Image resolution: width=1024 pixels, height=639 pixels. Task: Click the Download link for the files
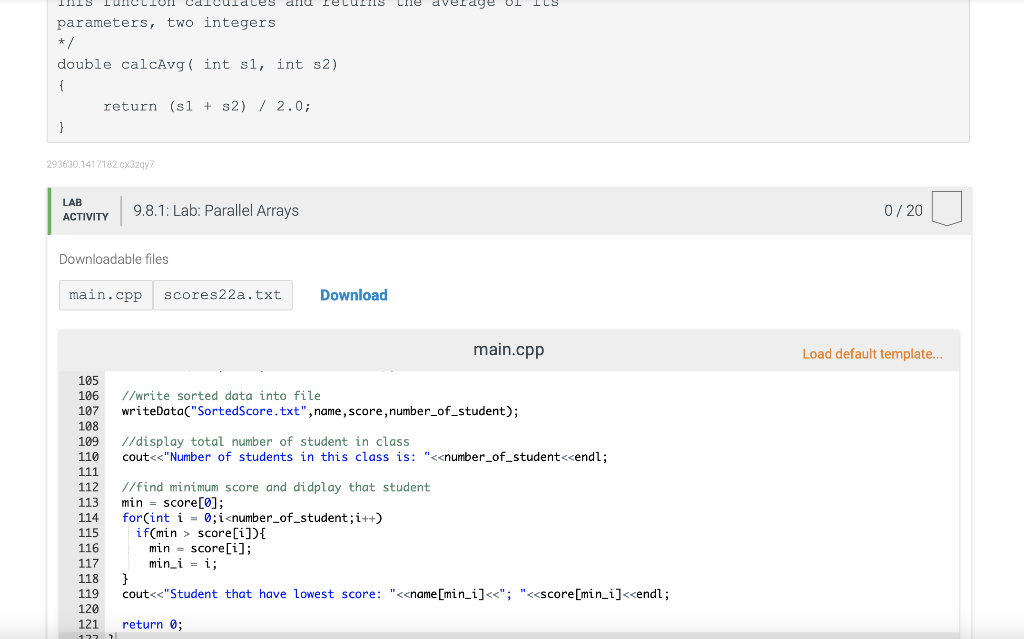pos(353,295)
